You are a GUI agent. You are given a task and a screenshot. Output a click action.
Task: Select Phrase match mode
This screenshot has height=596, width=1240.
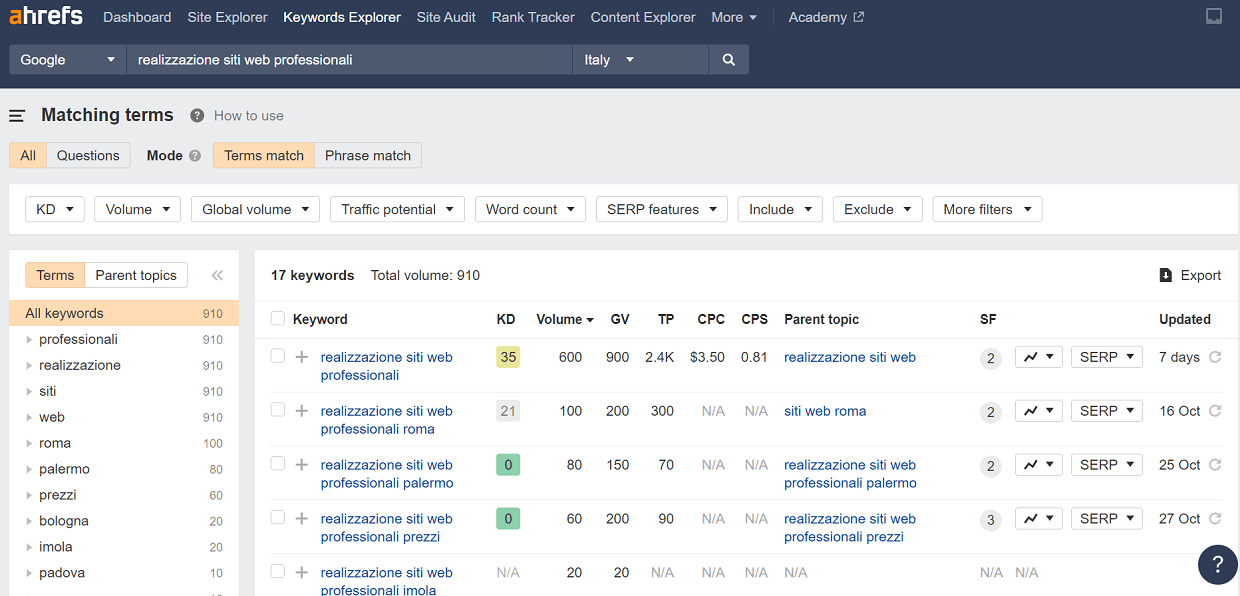tap(368, 155)
